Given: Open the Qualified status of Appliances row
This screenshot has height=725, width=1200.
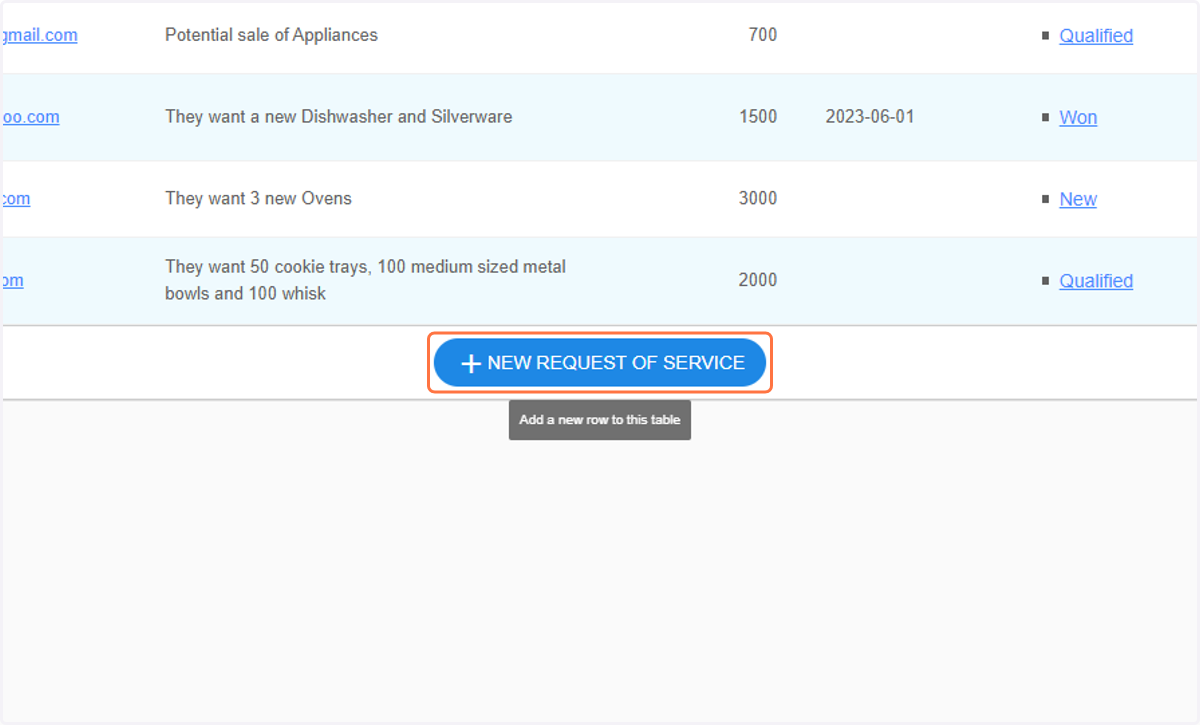Looking at the screenshot, I should [1096, 36].
